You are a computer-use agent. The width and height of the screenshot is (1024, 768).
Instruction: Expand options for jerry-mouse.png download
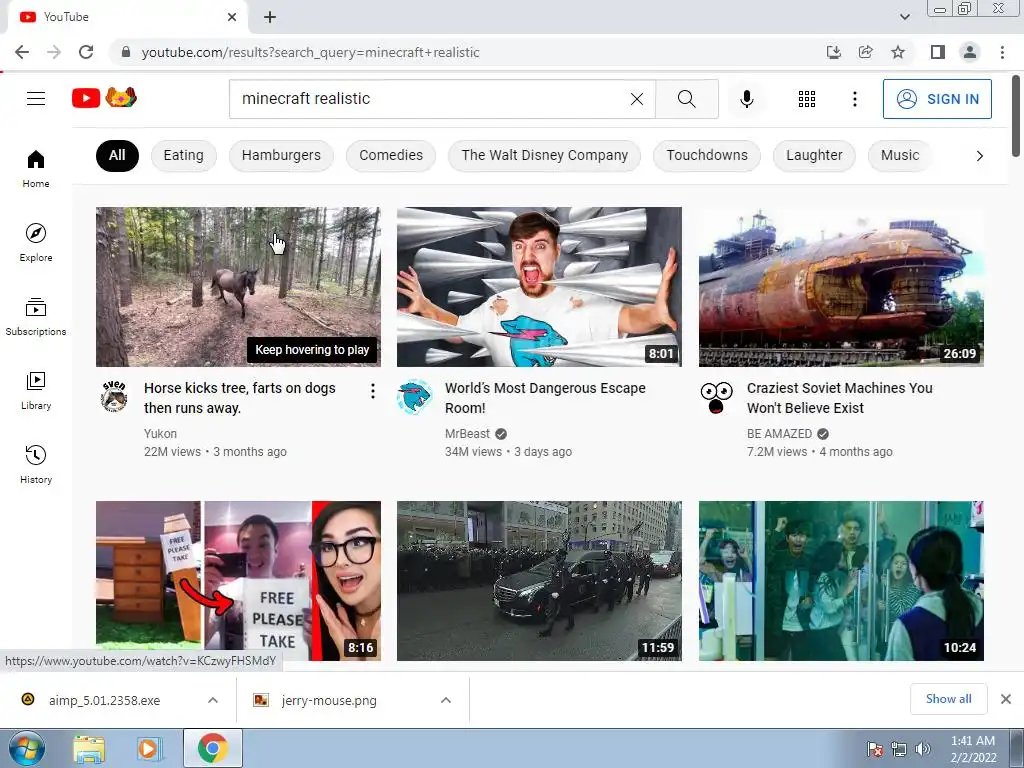click(446, 700)
